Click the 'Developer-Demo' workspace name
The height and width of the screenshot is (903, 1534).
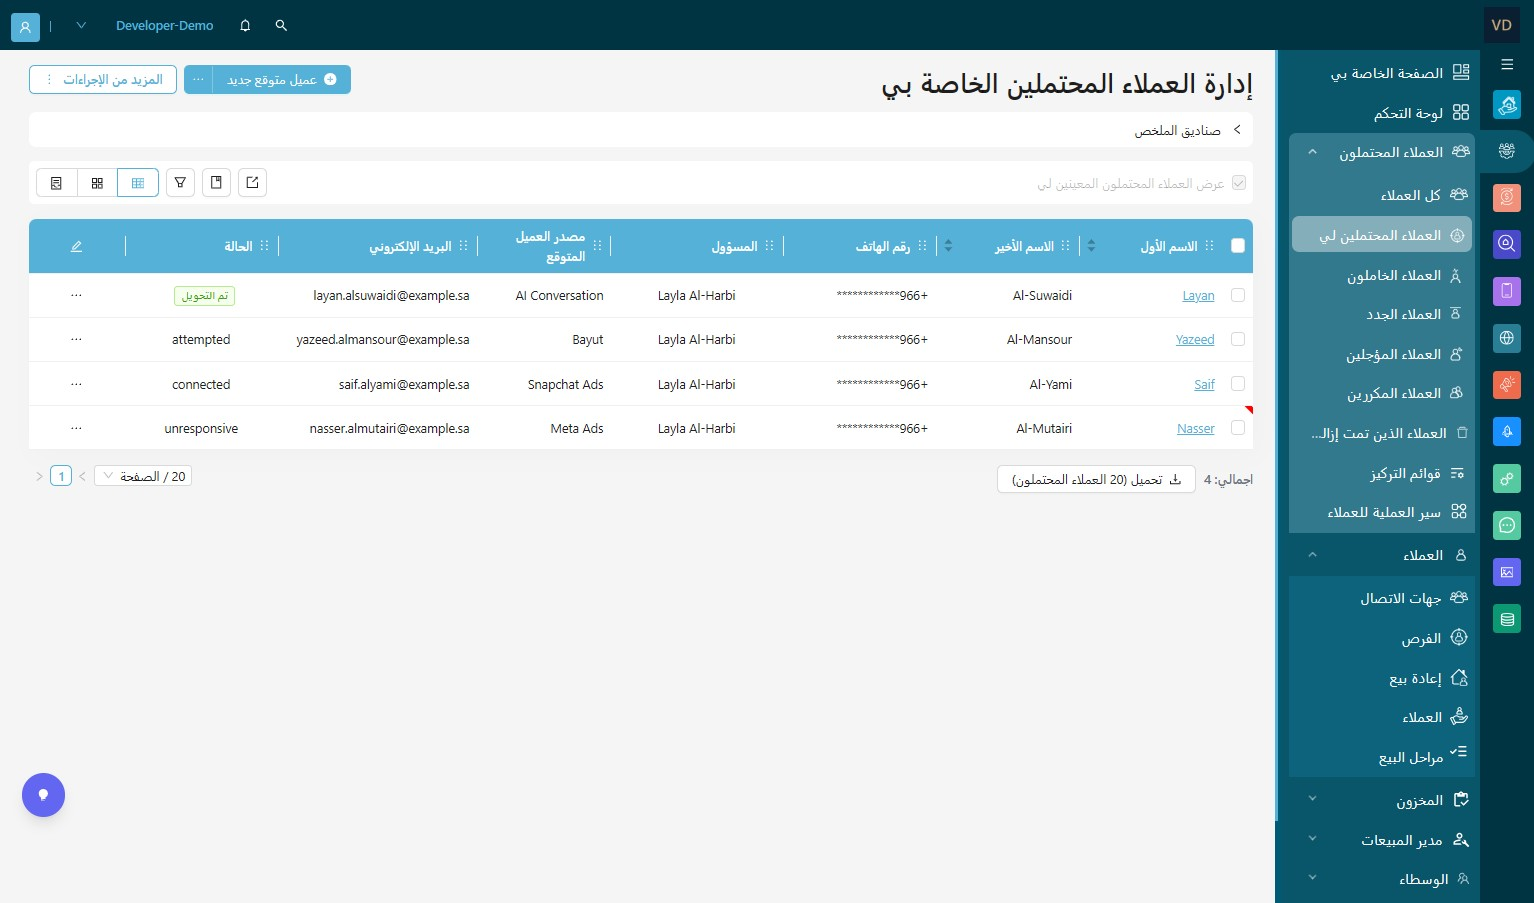tap(164, 26)
